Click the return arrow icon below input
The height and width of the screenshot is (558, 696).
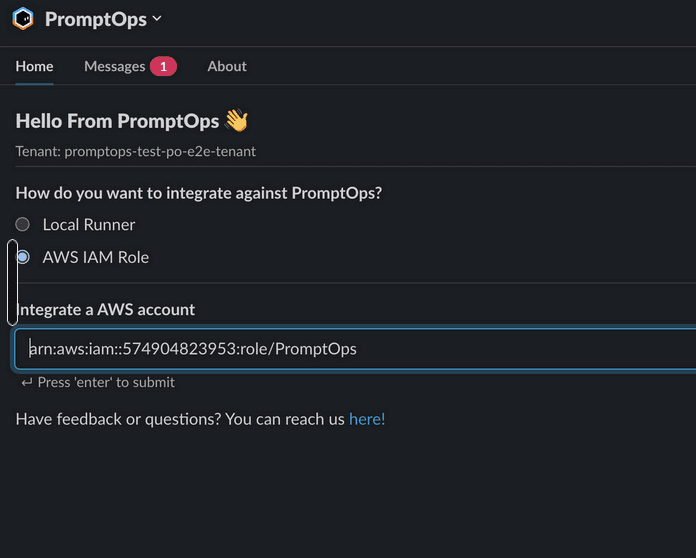pyautogui.click(x=27, y=382)
